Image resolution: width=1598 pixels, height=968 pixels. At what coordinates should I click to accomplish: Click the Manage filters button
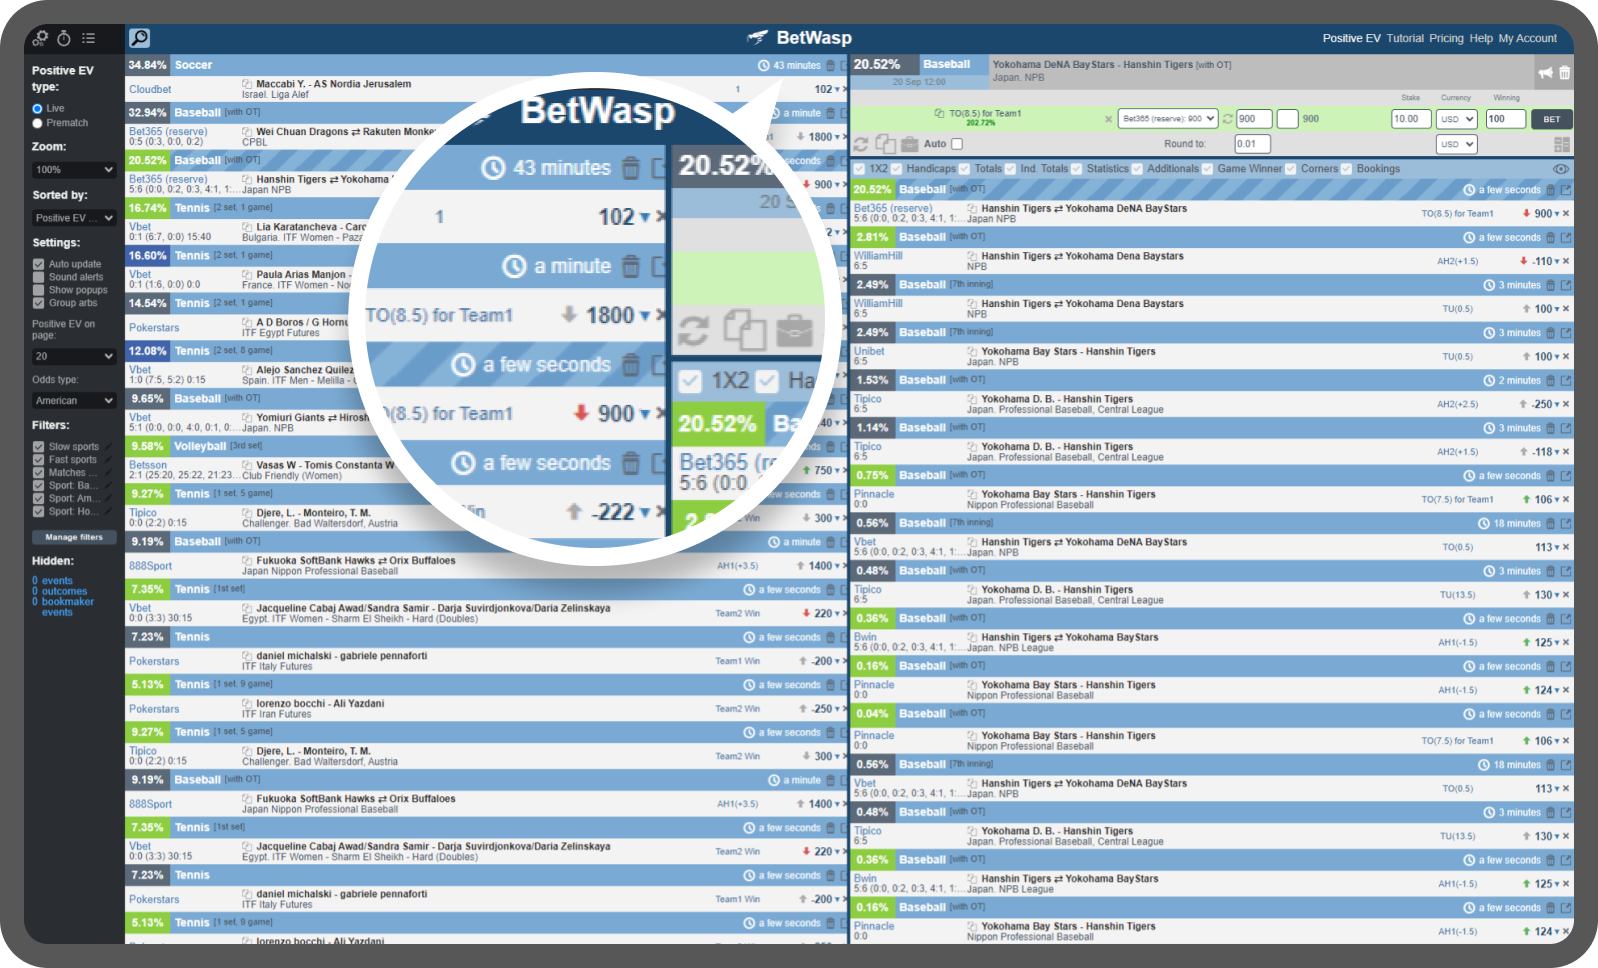74,537
